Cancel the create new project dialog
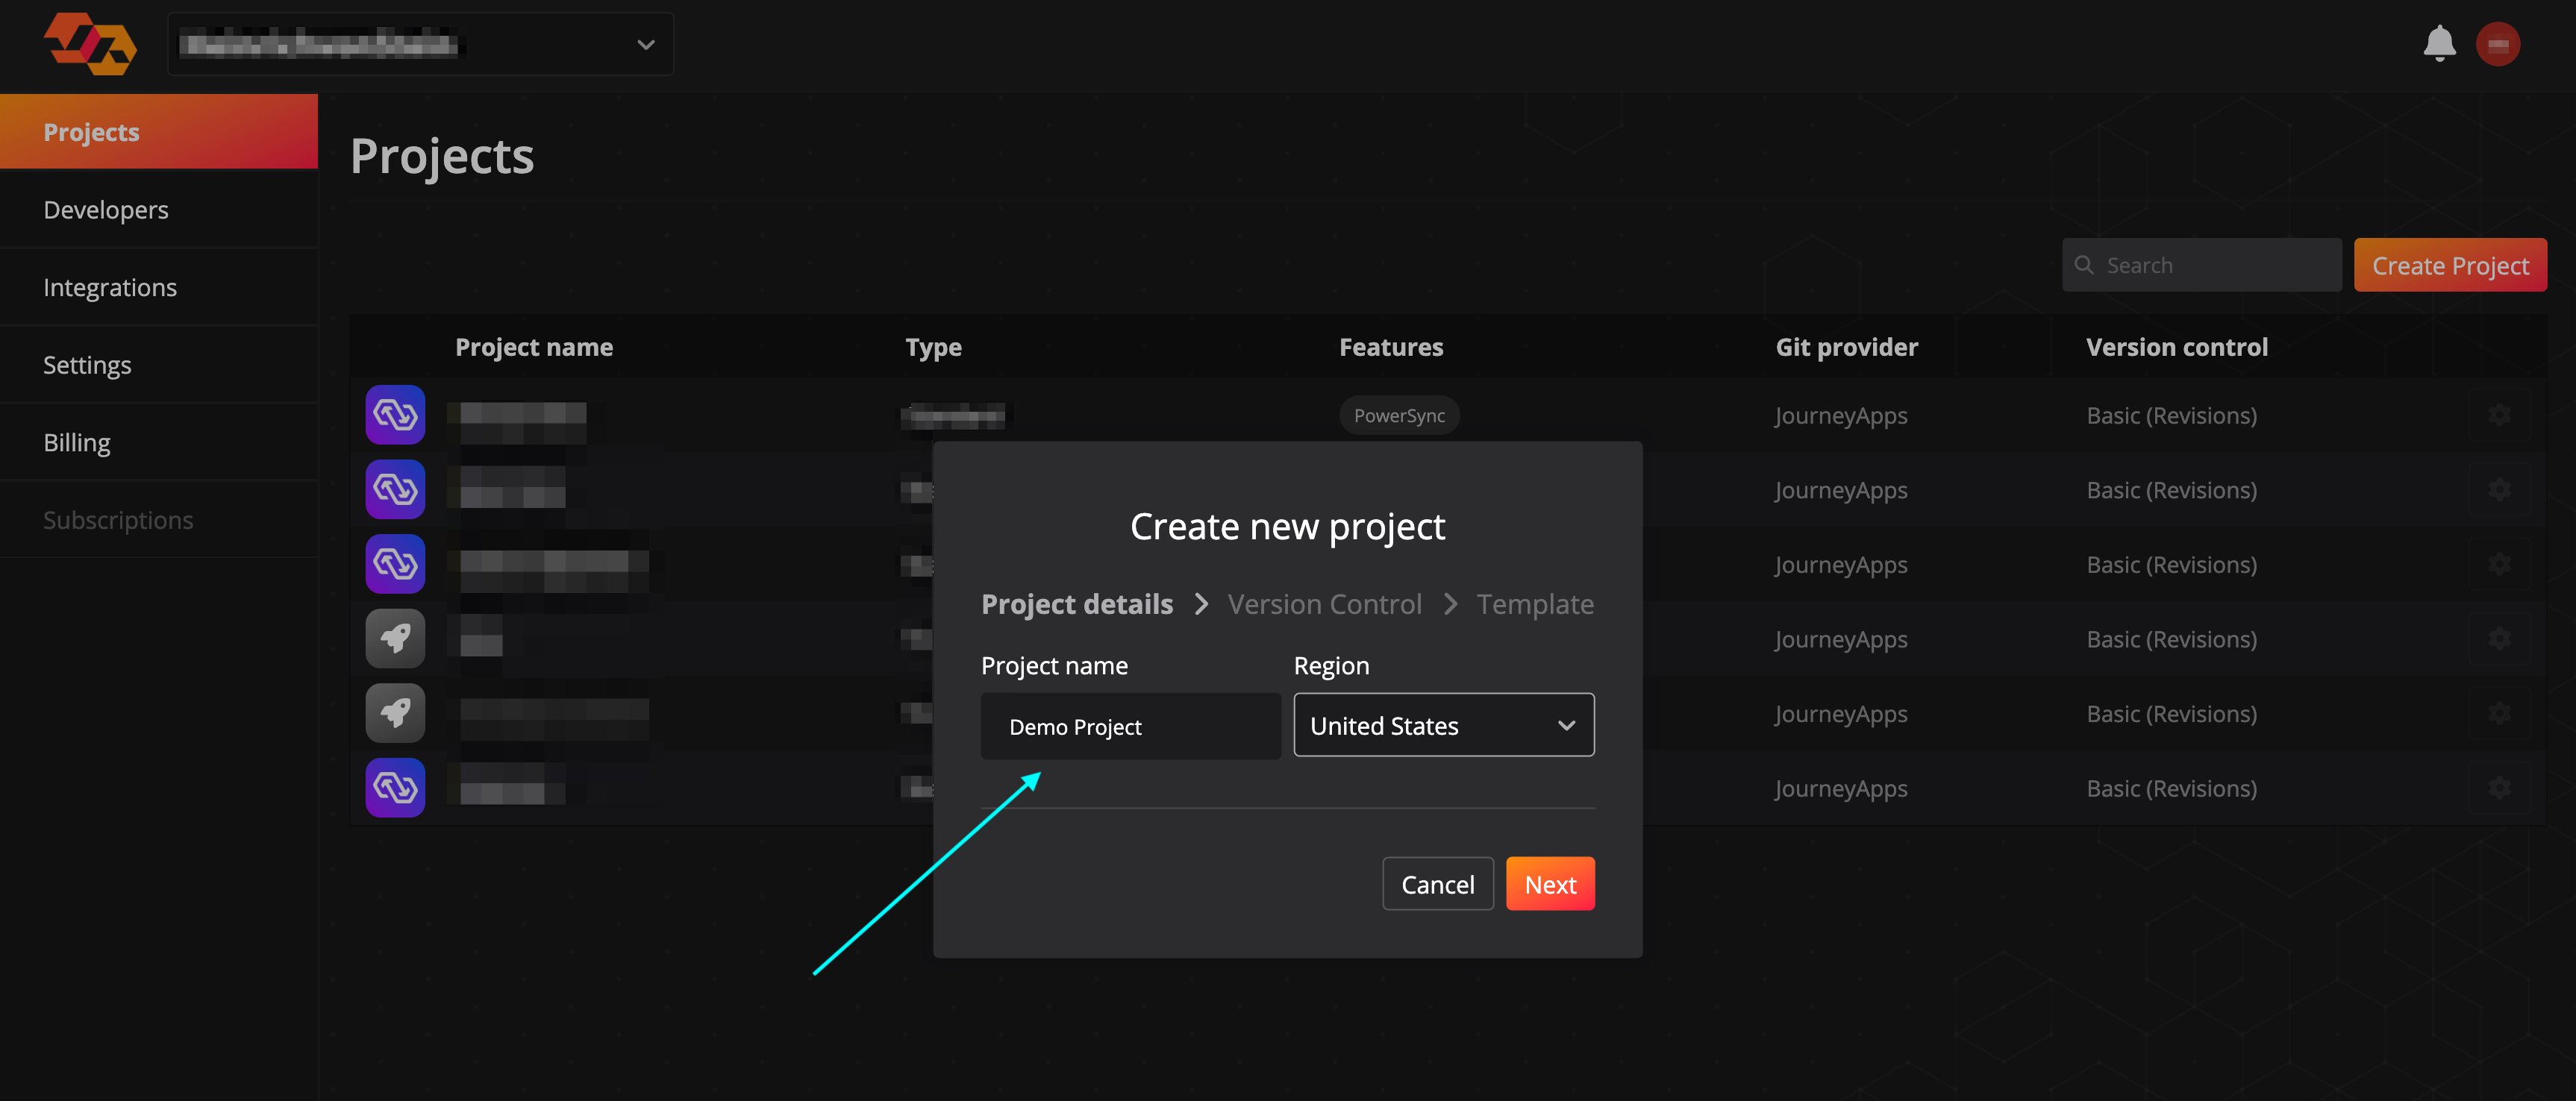Screen dimensions: 2576x1101 [x=1437, y=884]
